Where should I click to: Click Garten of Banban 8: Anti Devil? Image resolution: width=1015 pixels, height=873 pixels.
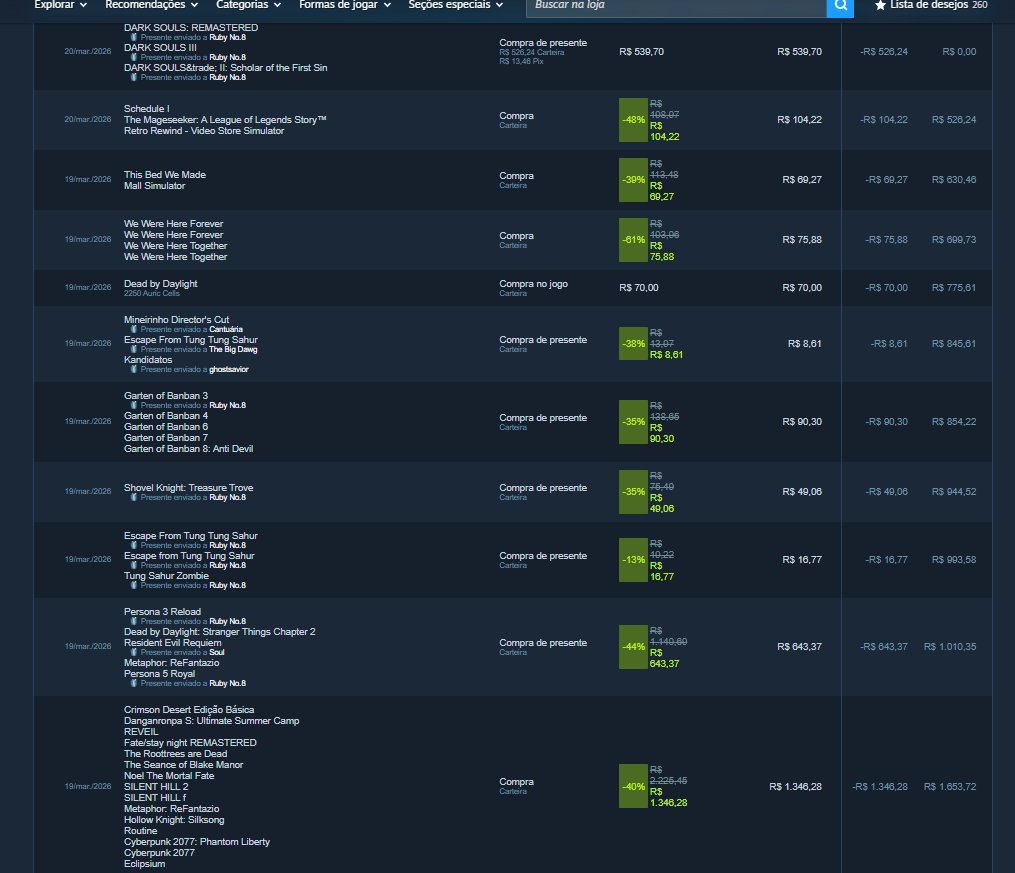point(188,448)
